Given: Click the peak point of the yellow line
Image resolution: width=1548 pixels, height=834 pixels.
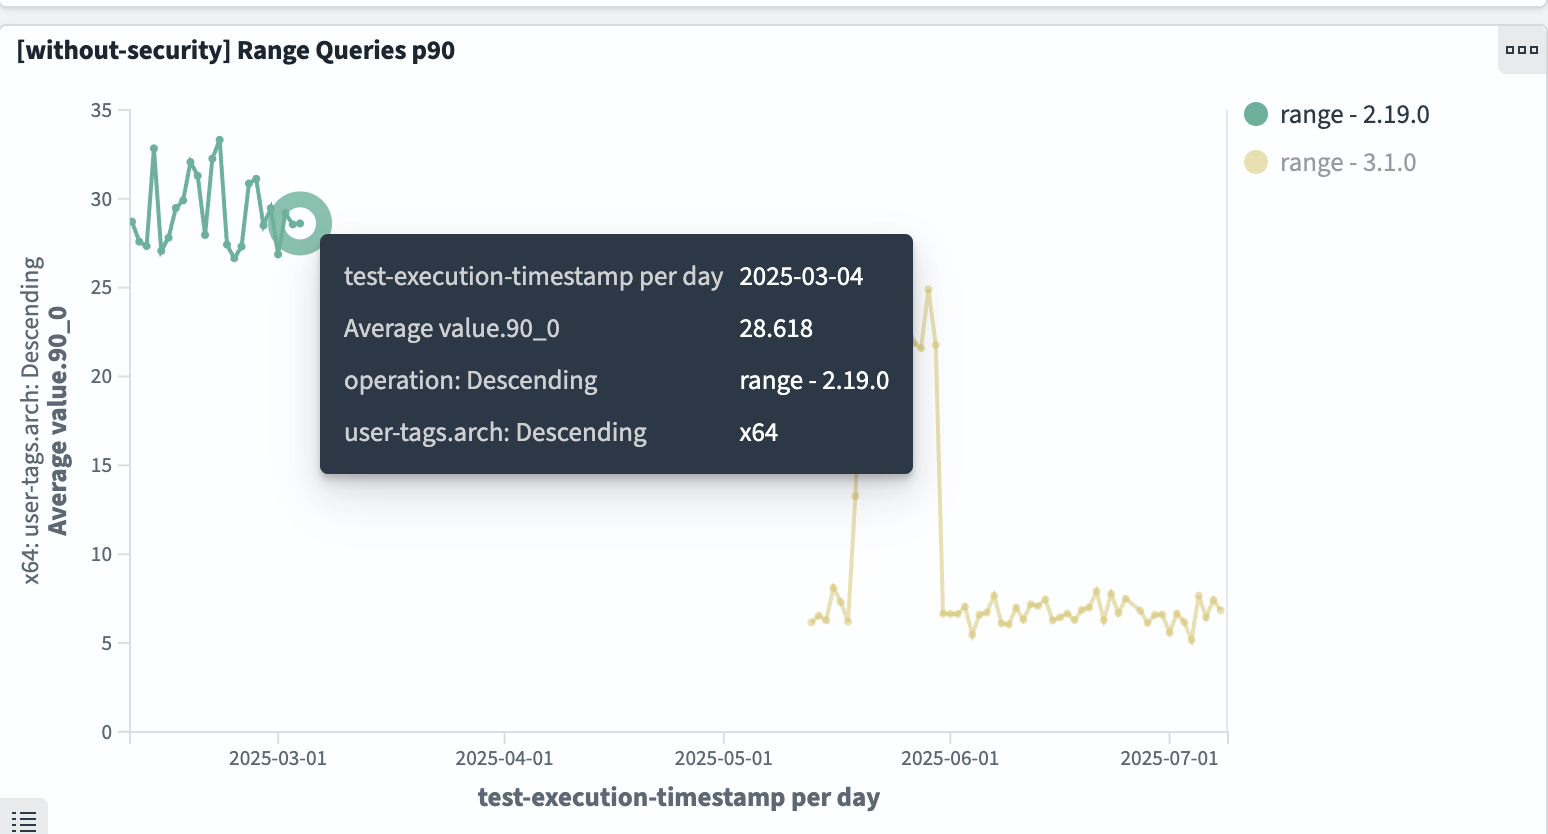Looking at the screenshot, I should [929, 290].
